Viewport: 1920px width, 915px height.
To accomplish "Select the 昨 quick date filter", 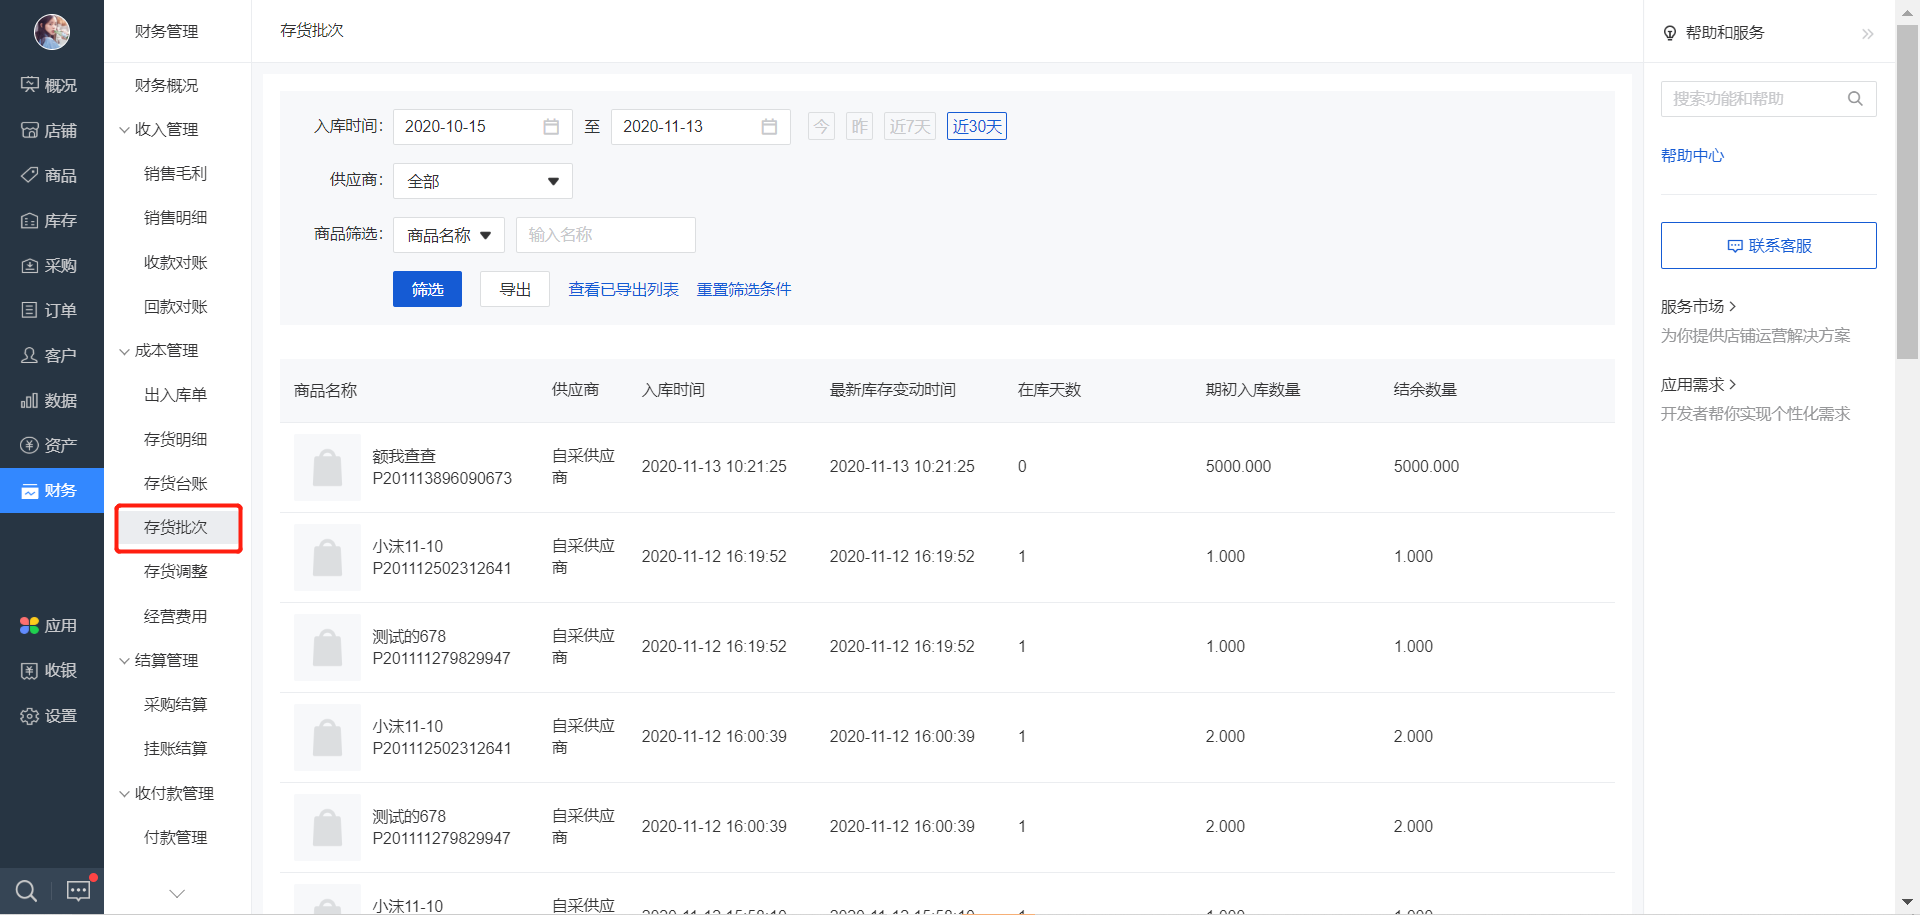I will point(858,126).
